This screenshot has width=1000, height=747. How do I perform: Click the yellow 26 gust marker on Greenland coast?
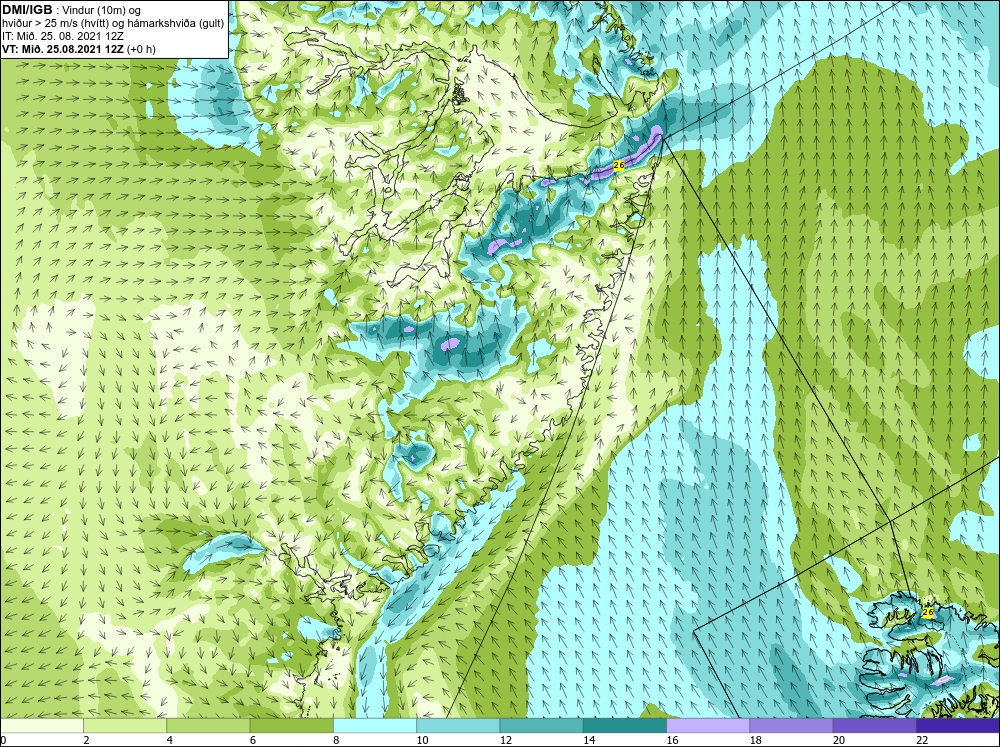618,165
